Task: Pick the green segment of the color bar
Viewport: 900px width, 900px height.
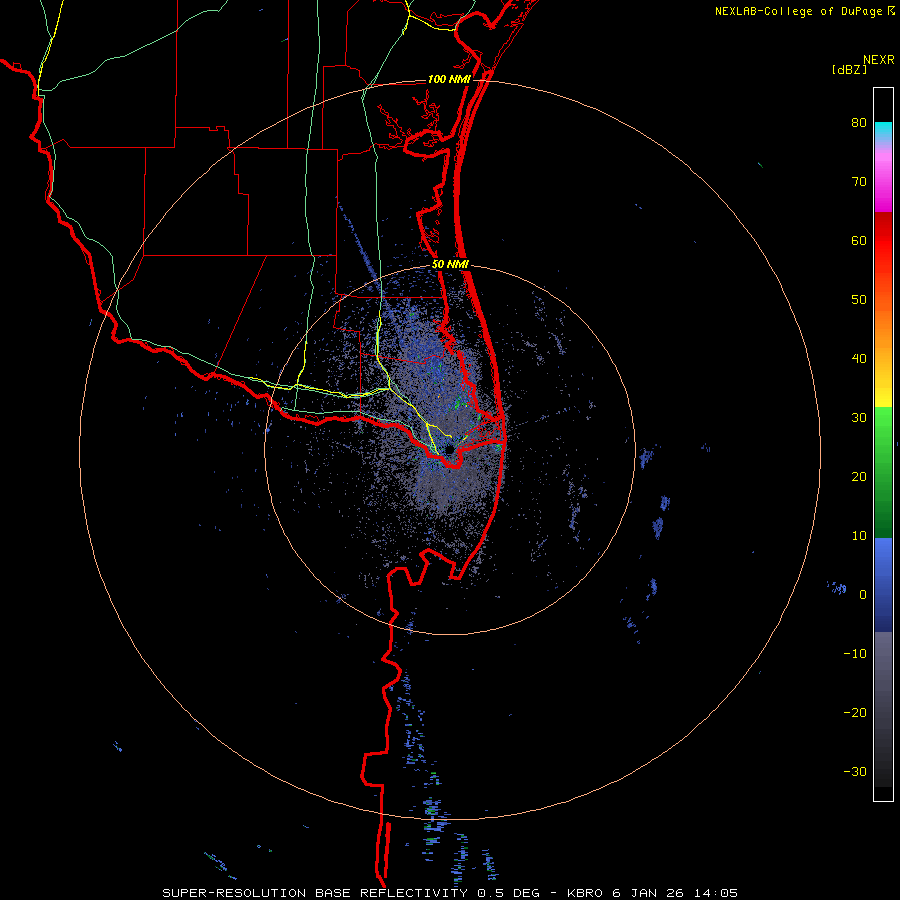Action: (883, 472)
